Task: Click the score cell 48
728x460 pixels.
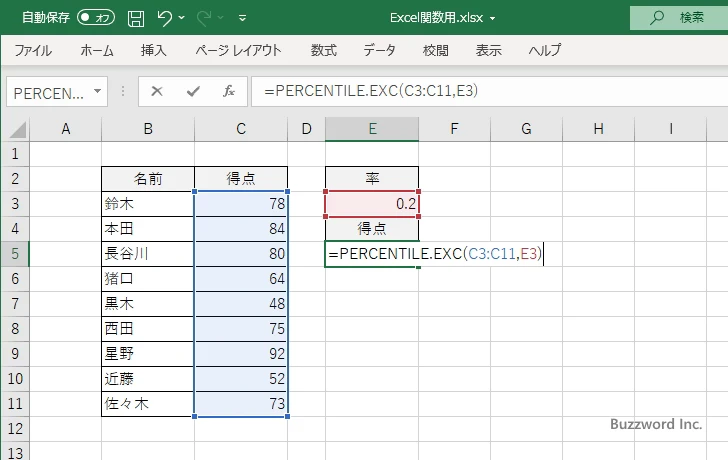Action: tap(241, 304)
